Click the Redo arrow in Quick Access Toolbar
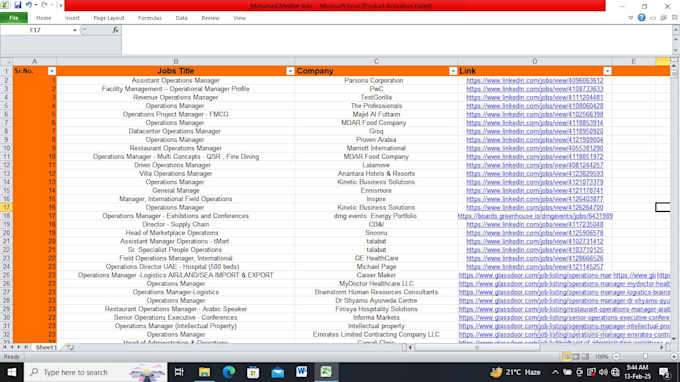This screenshot has width=680, height=382. pos(44,5)
